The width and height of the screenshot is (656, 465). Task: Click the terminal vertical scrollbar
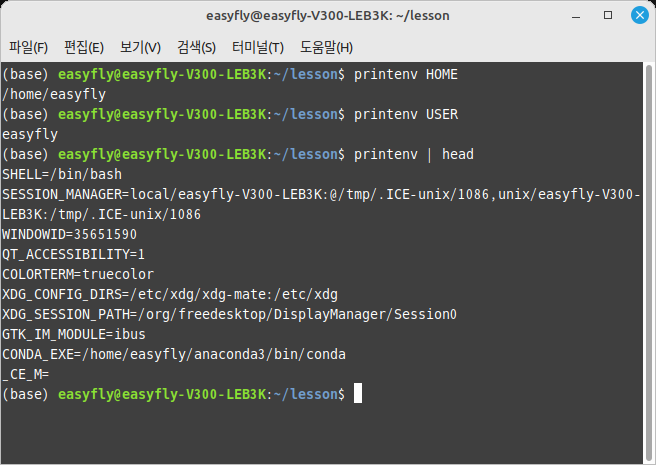tap(649, 262)
